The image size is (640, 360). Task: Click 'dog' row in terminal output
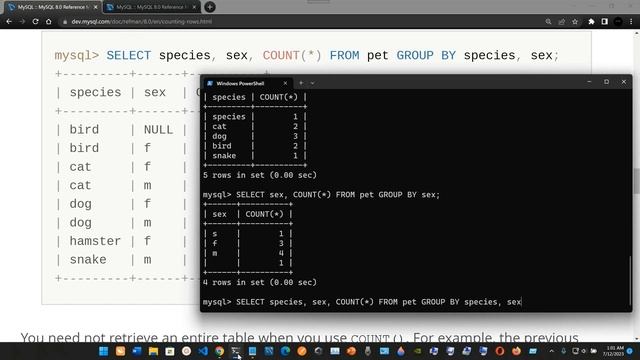coord(255,136)
